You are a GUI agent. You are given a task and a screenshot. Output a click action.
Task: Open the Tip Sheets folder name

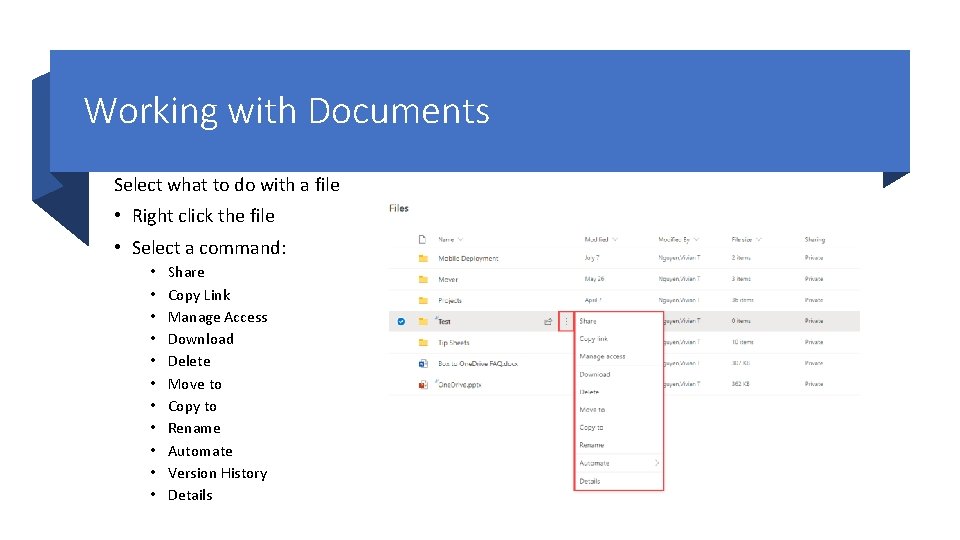pos(454,343)
